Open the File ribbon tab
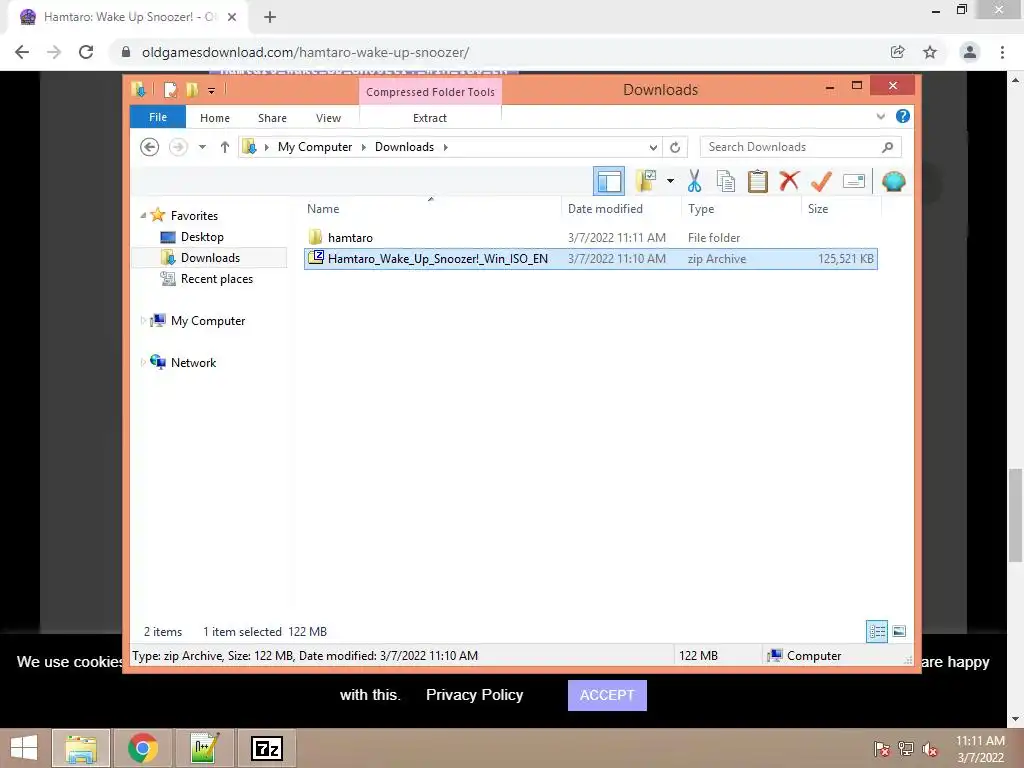Viewport: 1024px width, 768px height. (x=157, y=117)
